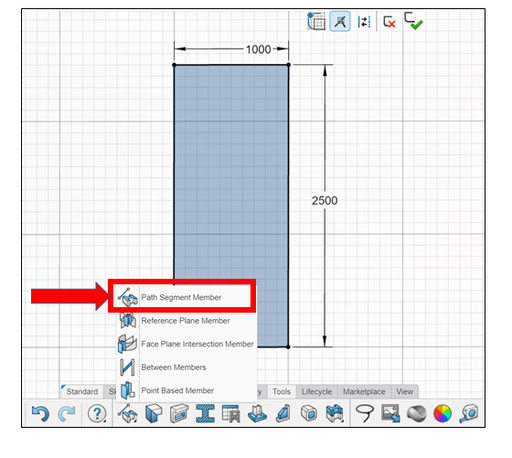
Task: Switch to the Tools tab
Action: coord(282,392)
